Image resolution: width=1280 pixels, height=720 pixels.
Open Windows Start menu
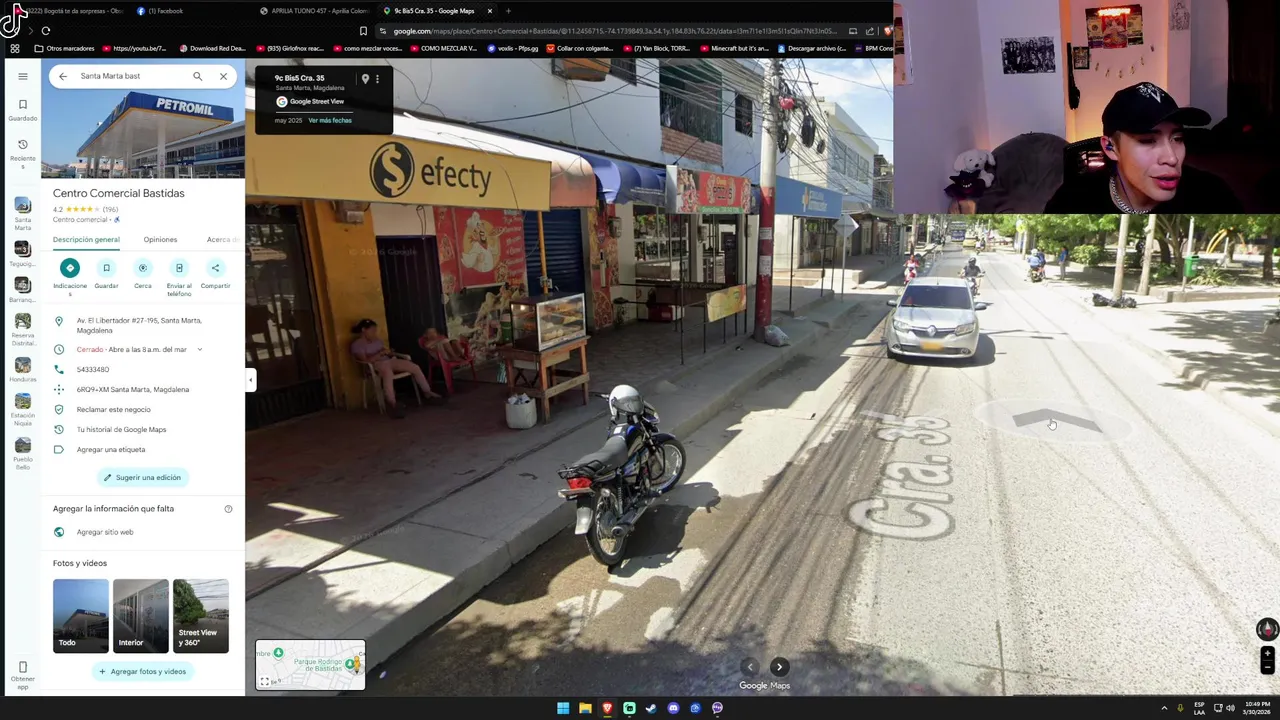563,708
